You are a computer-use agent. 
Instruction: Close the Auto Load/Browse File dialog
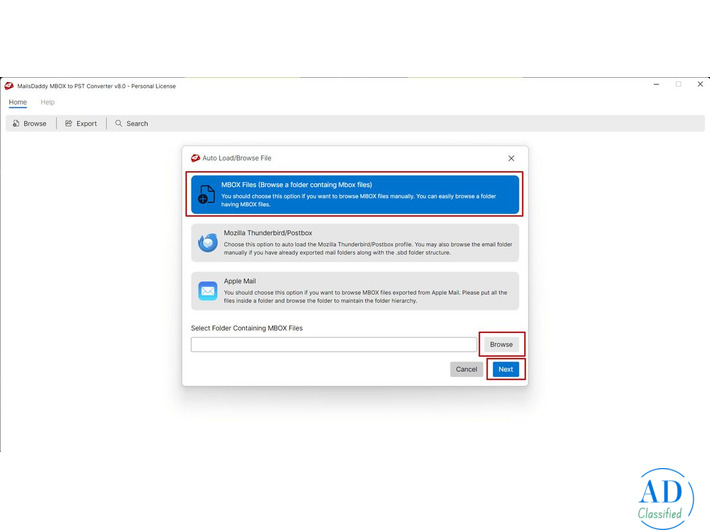coord(511,158)
